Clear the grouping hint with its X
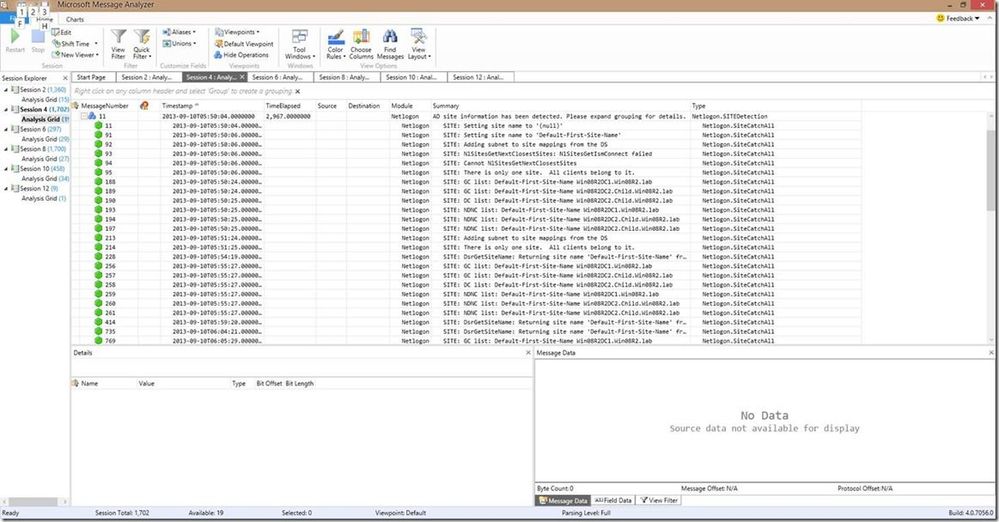The width and height of the screenshot is (999, 522). pyautogui.click(x=298, y=91)
